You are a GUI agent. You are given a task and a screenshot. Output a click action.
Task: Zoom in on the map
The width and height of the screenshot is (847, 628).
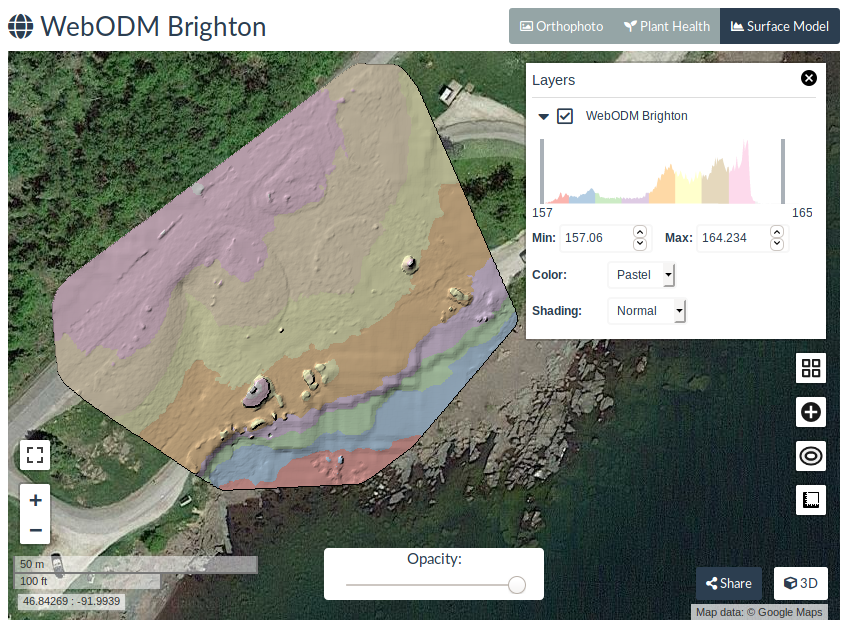(35, 500)
